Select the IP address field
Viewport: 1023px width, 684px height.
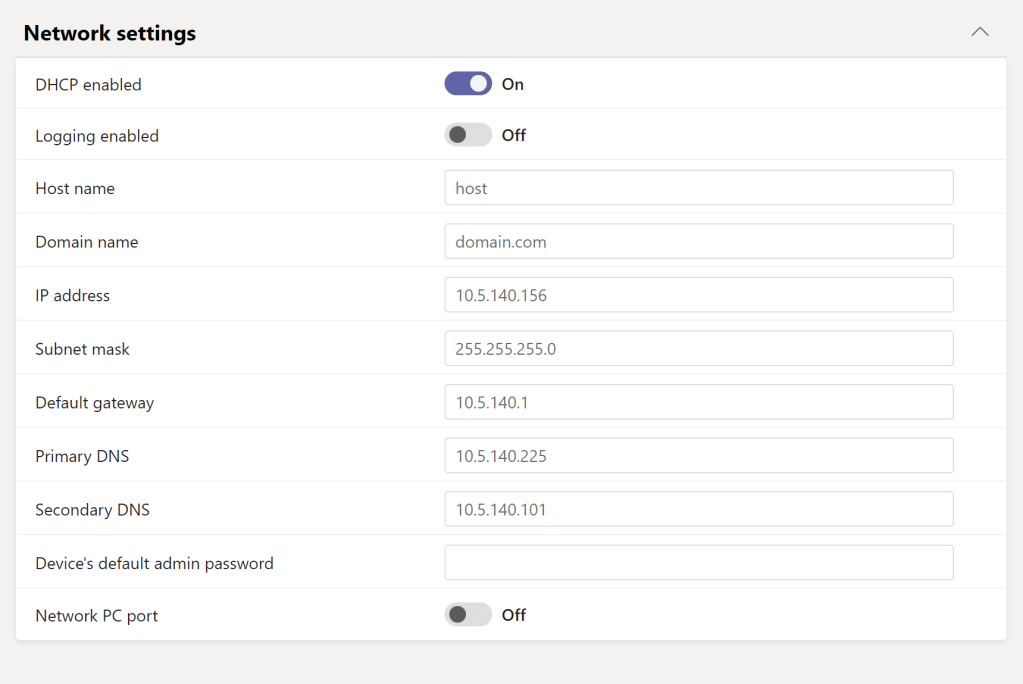pyautogui.click(x=698, y=295)
